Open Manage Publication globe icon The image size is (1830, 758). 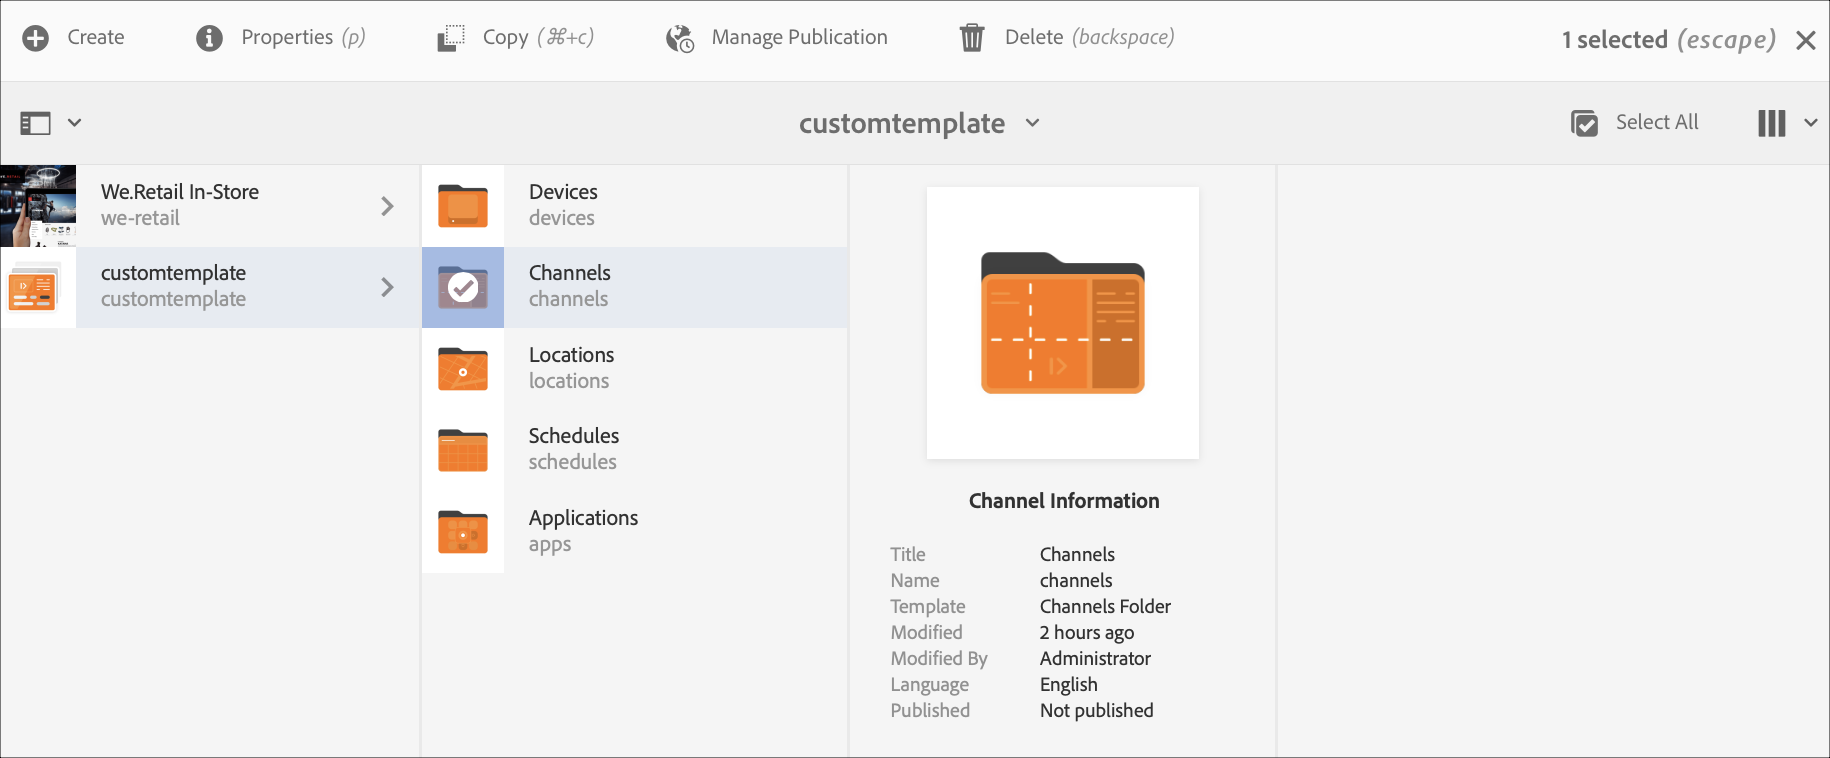coord(680,38)
